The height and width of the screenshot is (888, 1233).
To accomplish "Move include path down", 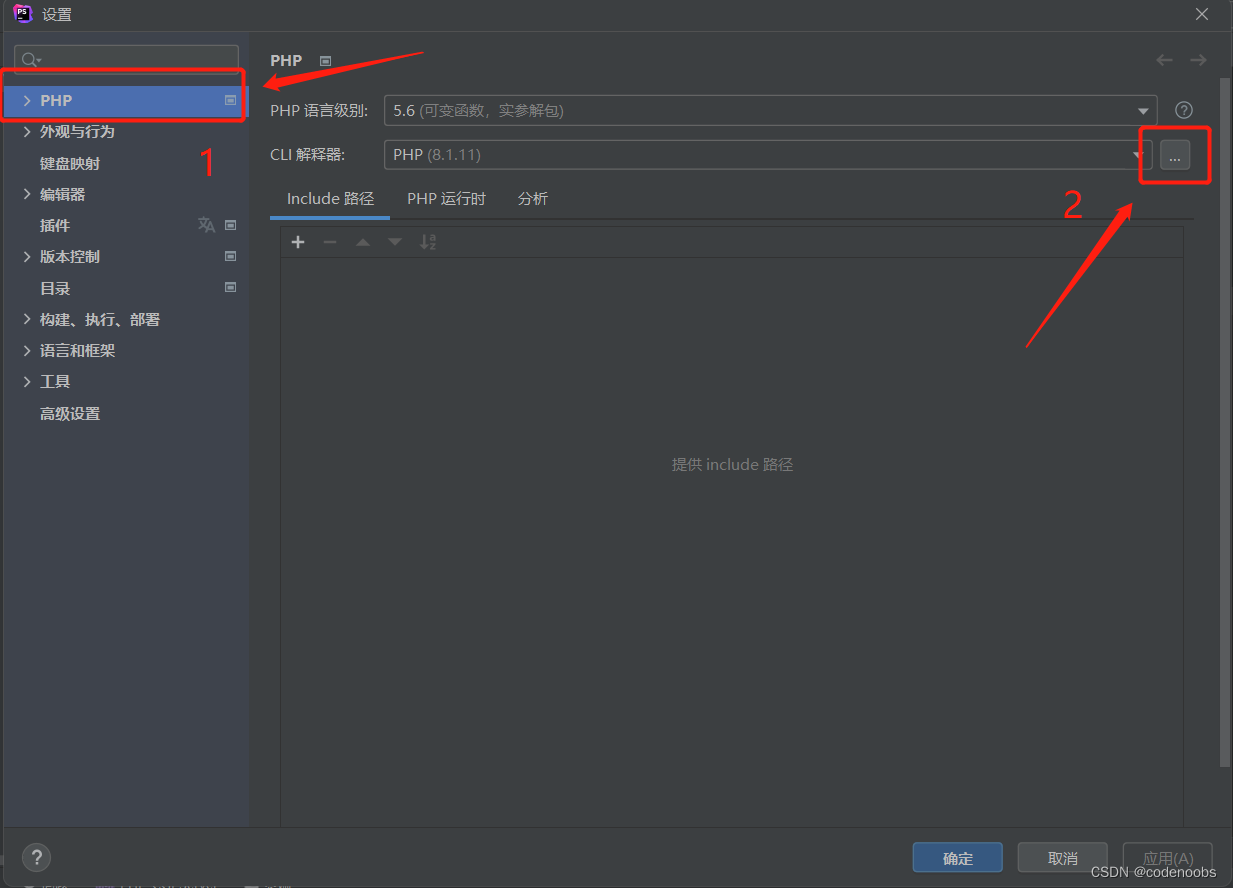I will 395,242.
